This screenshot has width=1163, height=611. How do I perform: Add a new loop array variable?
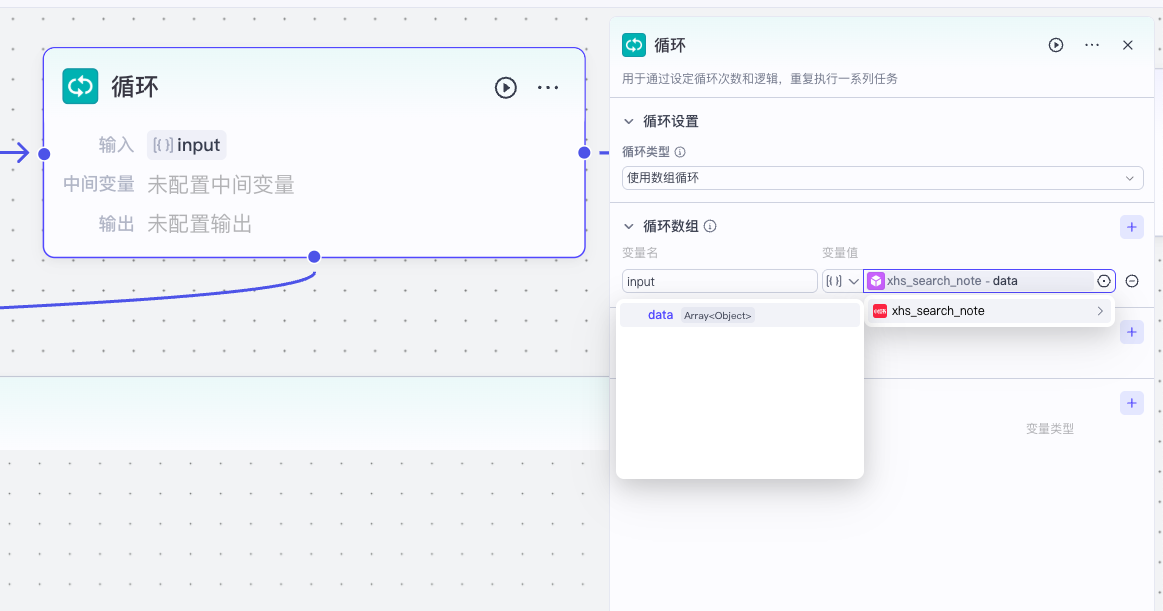[1131, 227]
